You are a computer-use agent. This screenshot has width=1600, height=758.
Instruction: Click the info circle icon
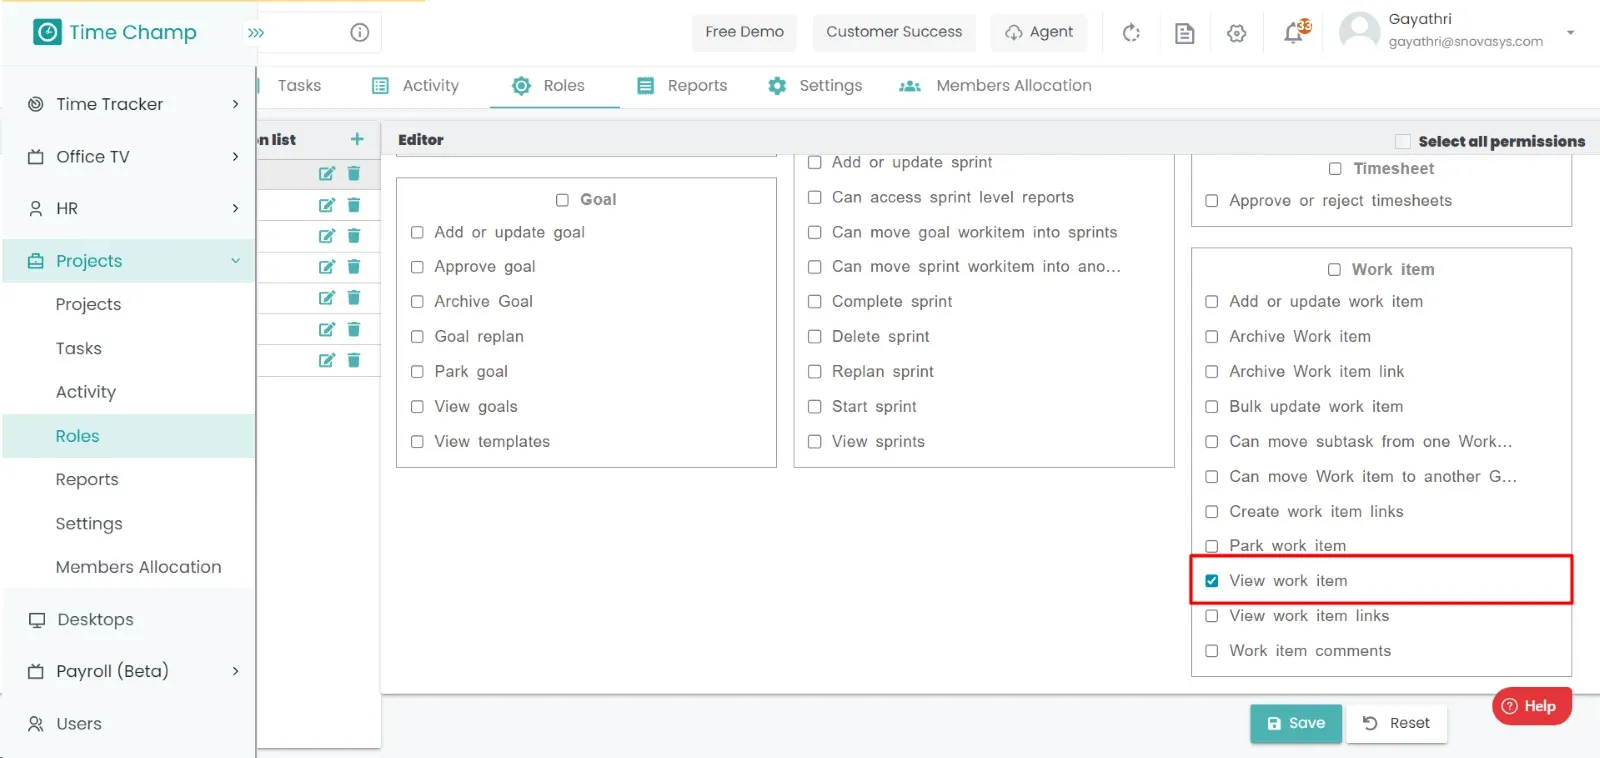tap(360, 32)
